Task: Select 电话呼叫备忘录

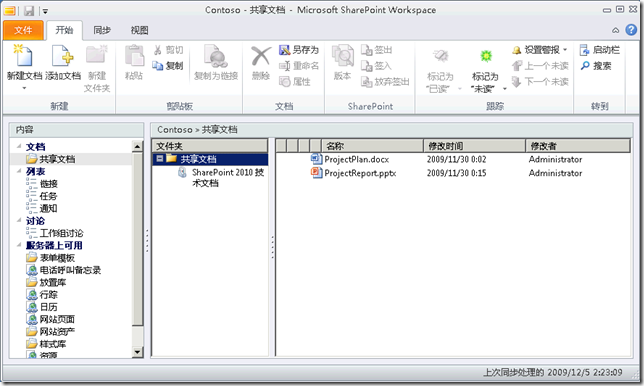Action: 70,270
